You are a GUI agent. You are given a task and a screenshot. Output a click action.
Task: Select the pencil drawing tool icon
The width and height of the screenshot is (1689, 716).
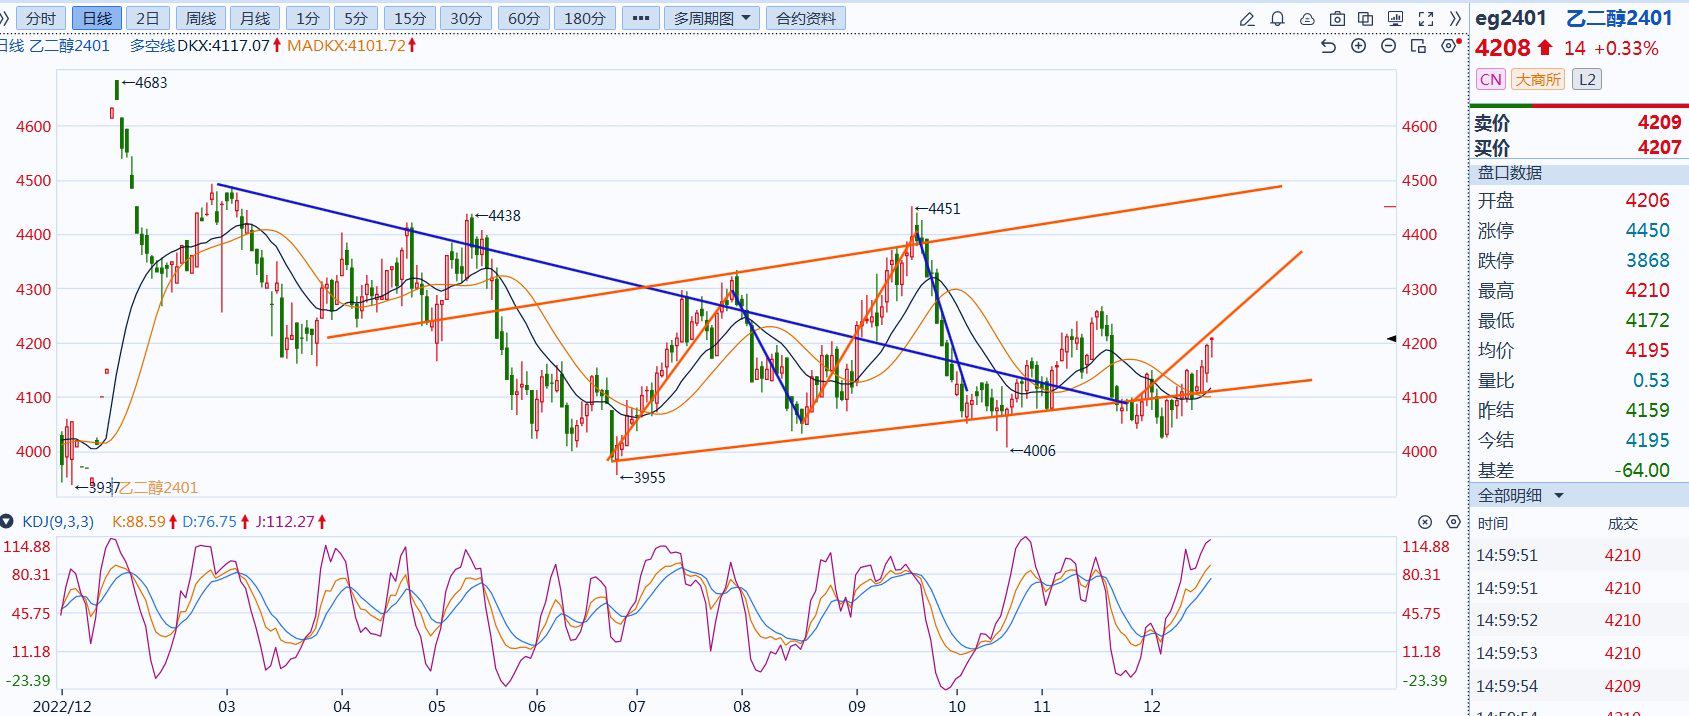pyautogui.click(x=1247, y=19)
